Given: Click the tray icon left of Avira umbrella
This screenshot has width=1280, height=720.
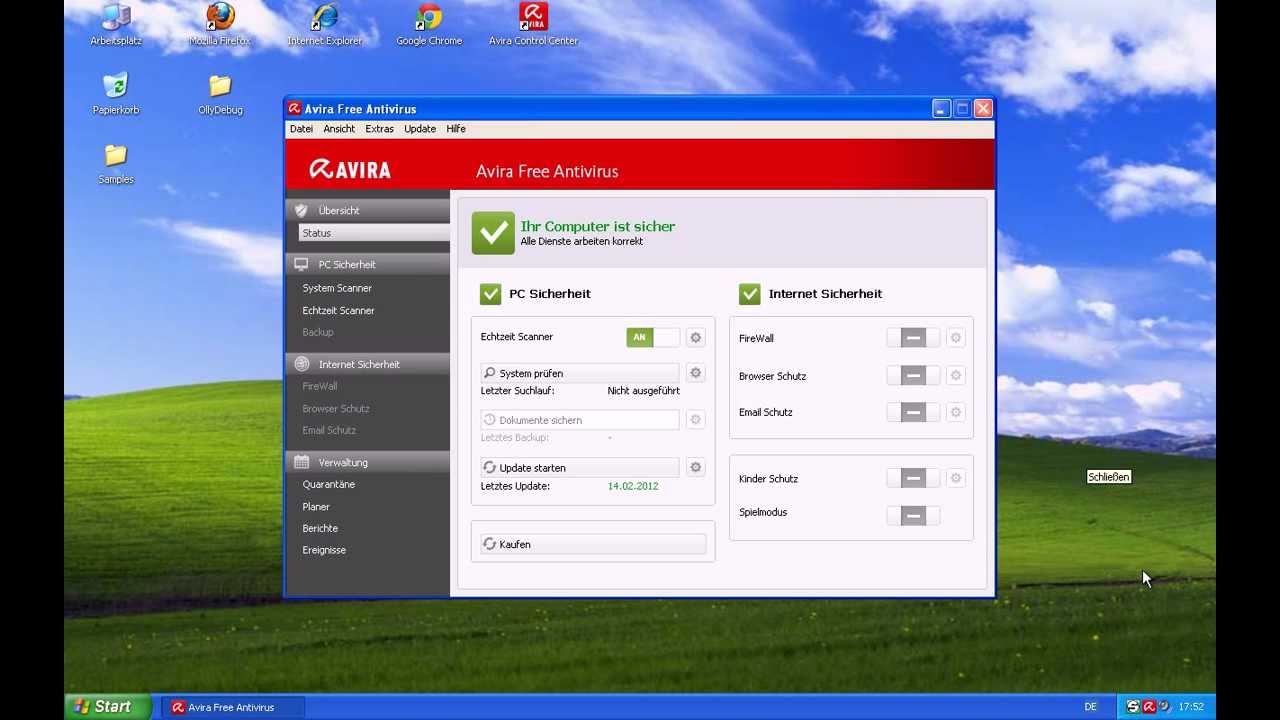Looking at the screenshot, I should pos(1133,707).
